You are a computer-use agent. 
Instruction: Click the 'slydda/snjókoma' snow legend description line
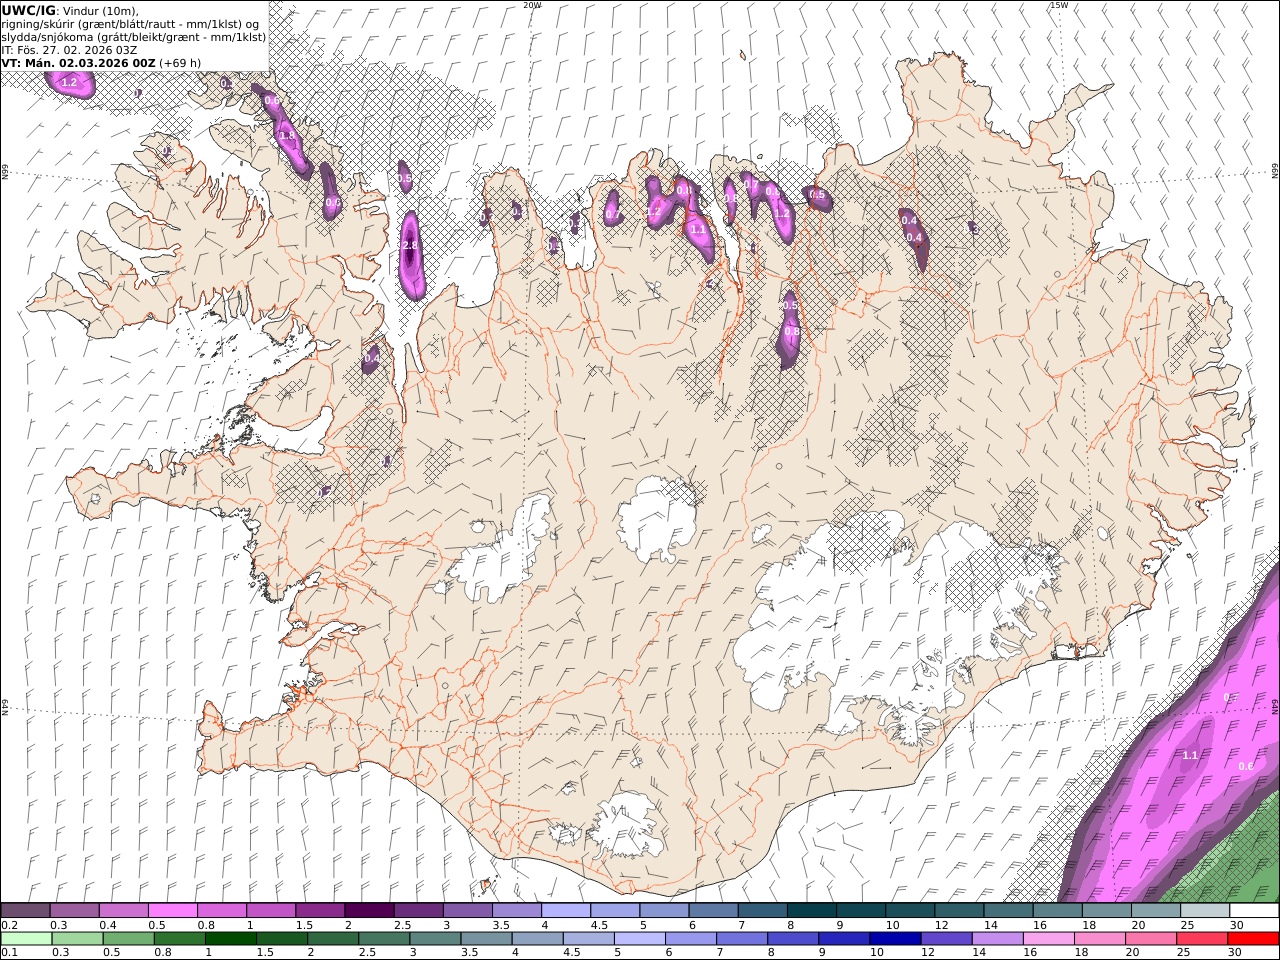coord(133,37)
